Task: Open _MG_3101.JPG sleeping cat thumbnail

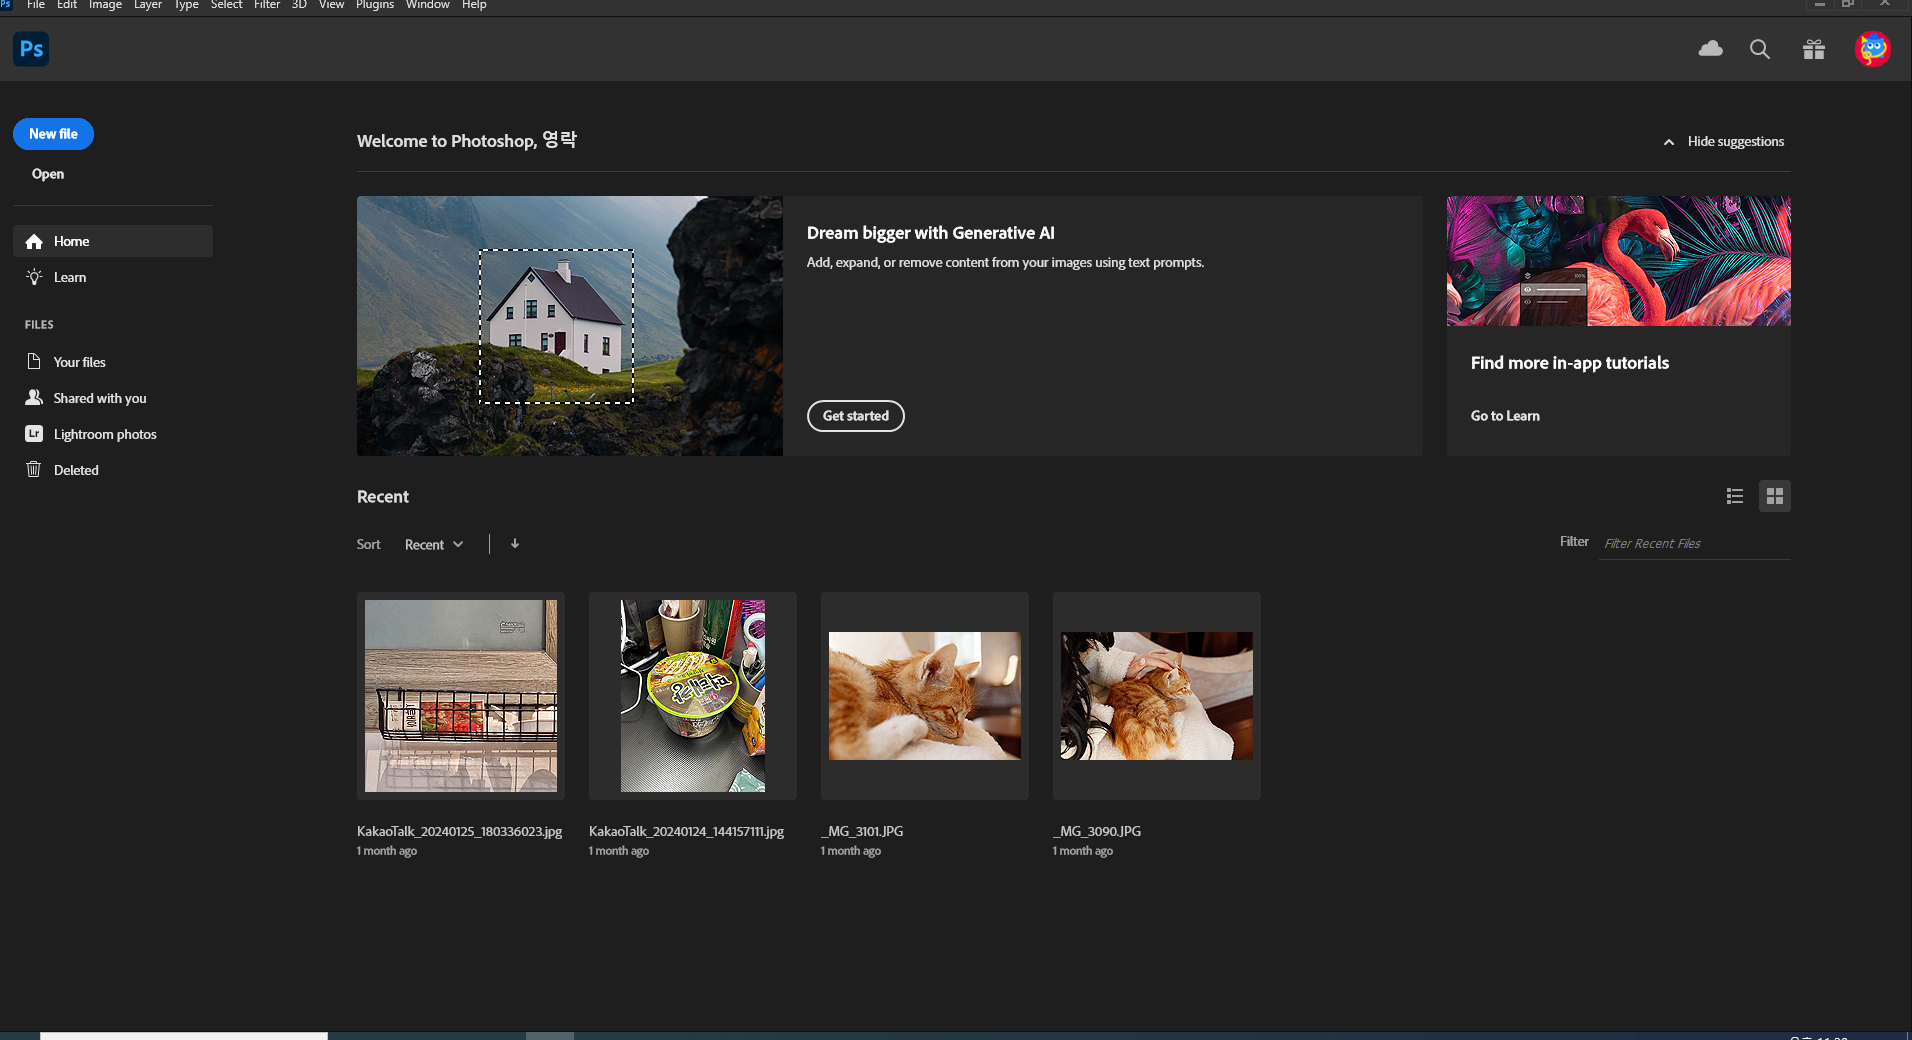Action: click(x=925, y=696)
